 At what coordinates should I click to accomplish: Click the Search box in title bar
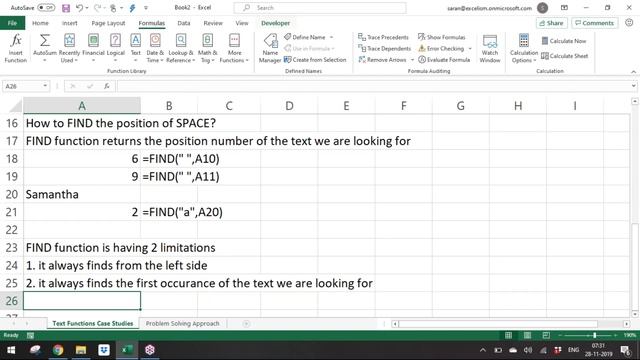[320, 8]
